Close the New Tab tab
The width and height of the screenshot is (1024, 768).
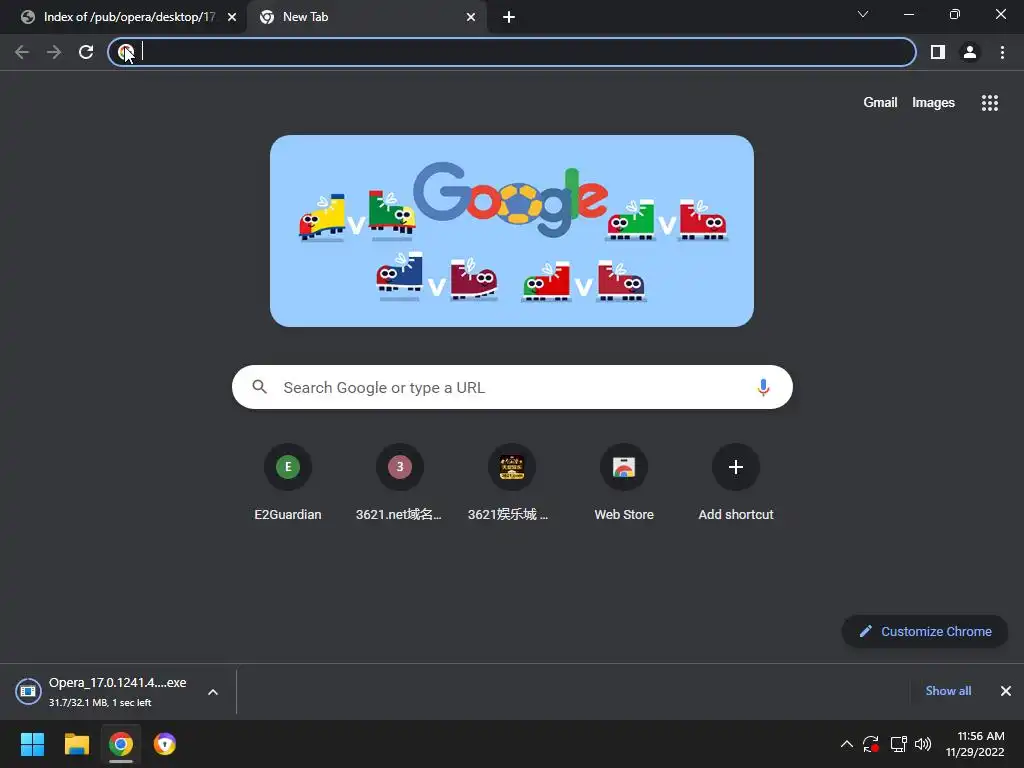click(471, 17)
